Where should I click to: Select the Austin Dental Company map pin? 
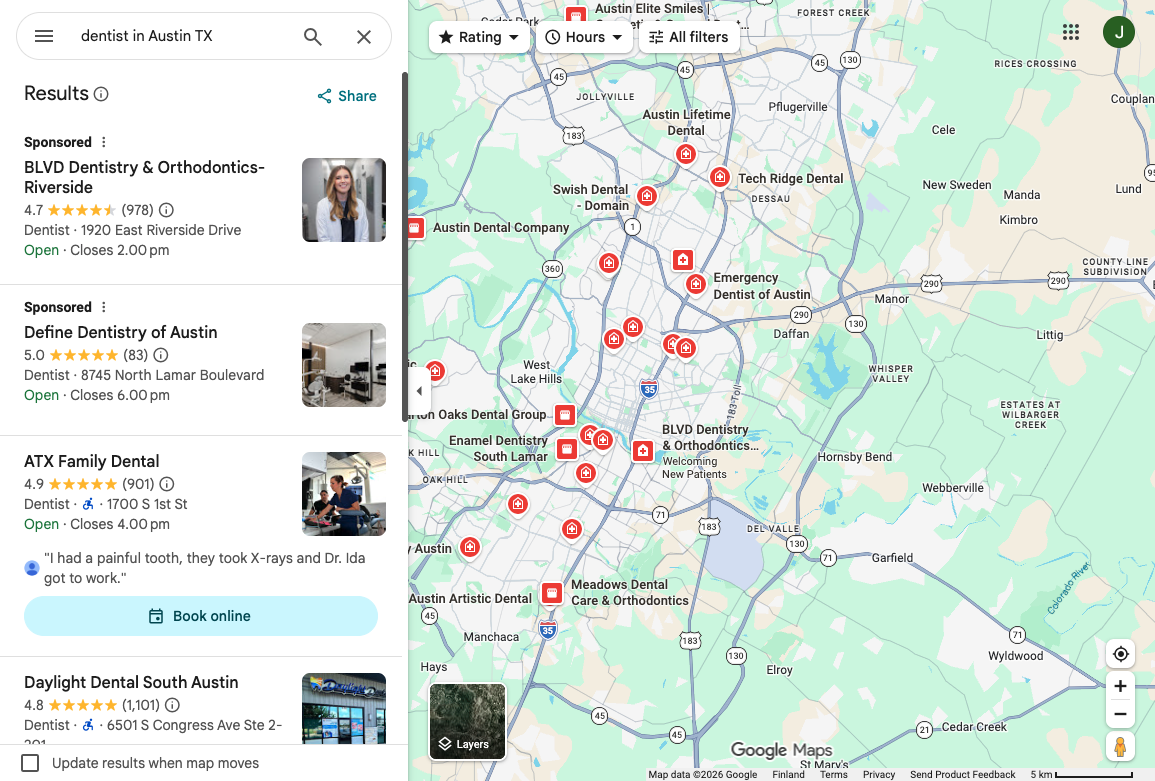415,228
